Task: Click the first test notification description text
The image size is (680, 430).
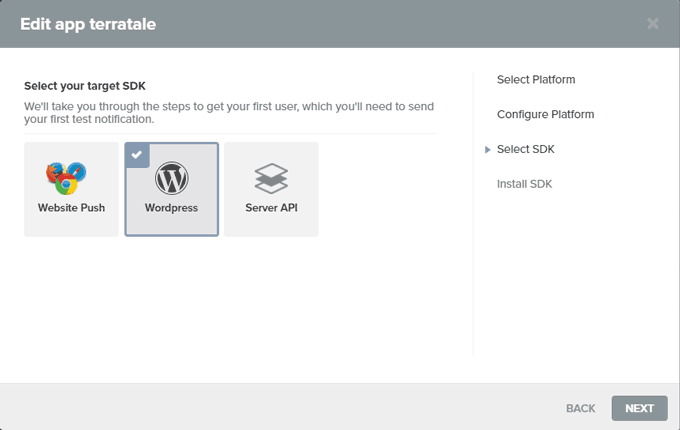Action: 229,113
